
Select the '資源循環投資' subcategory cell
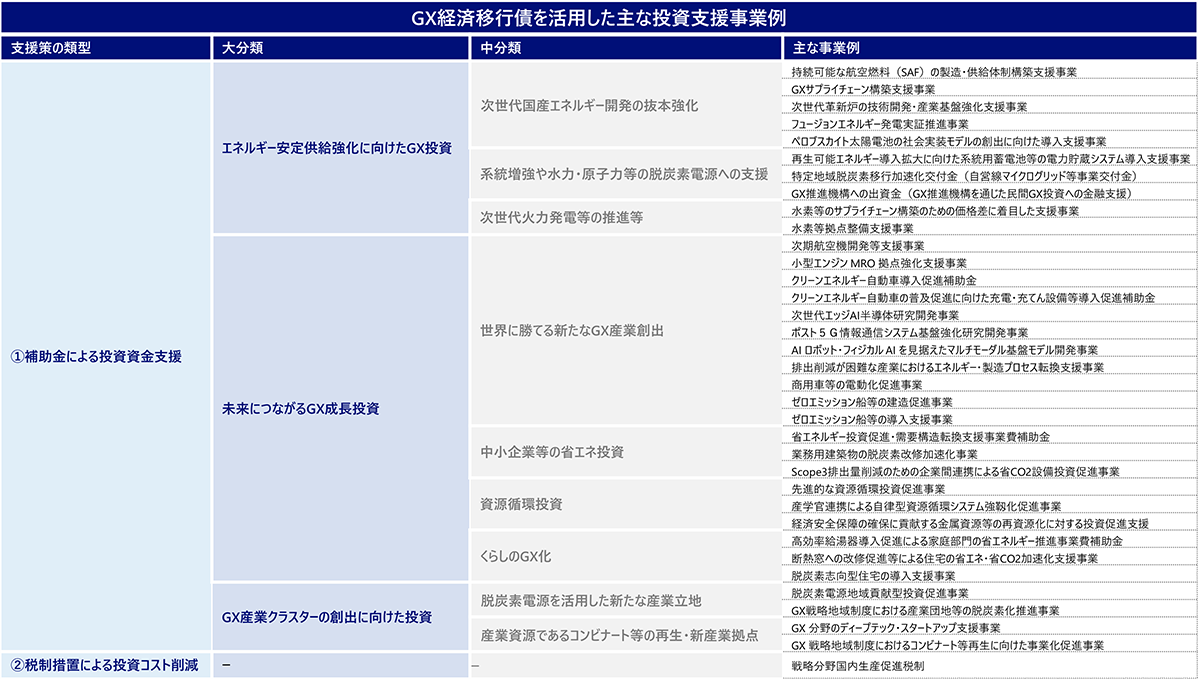point(521,503)
